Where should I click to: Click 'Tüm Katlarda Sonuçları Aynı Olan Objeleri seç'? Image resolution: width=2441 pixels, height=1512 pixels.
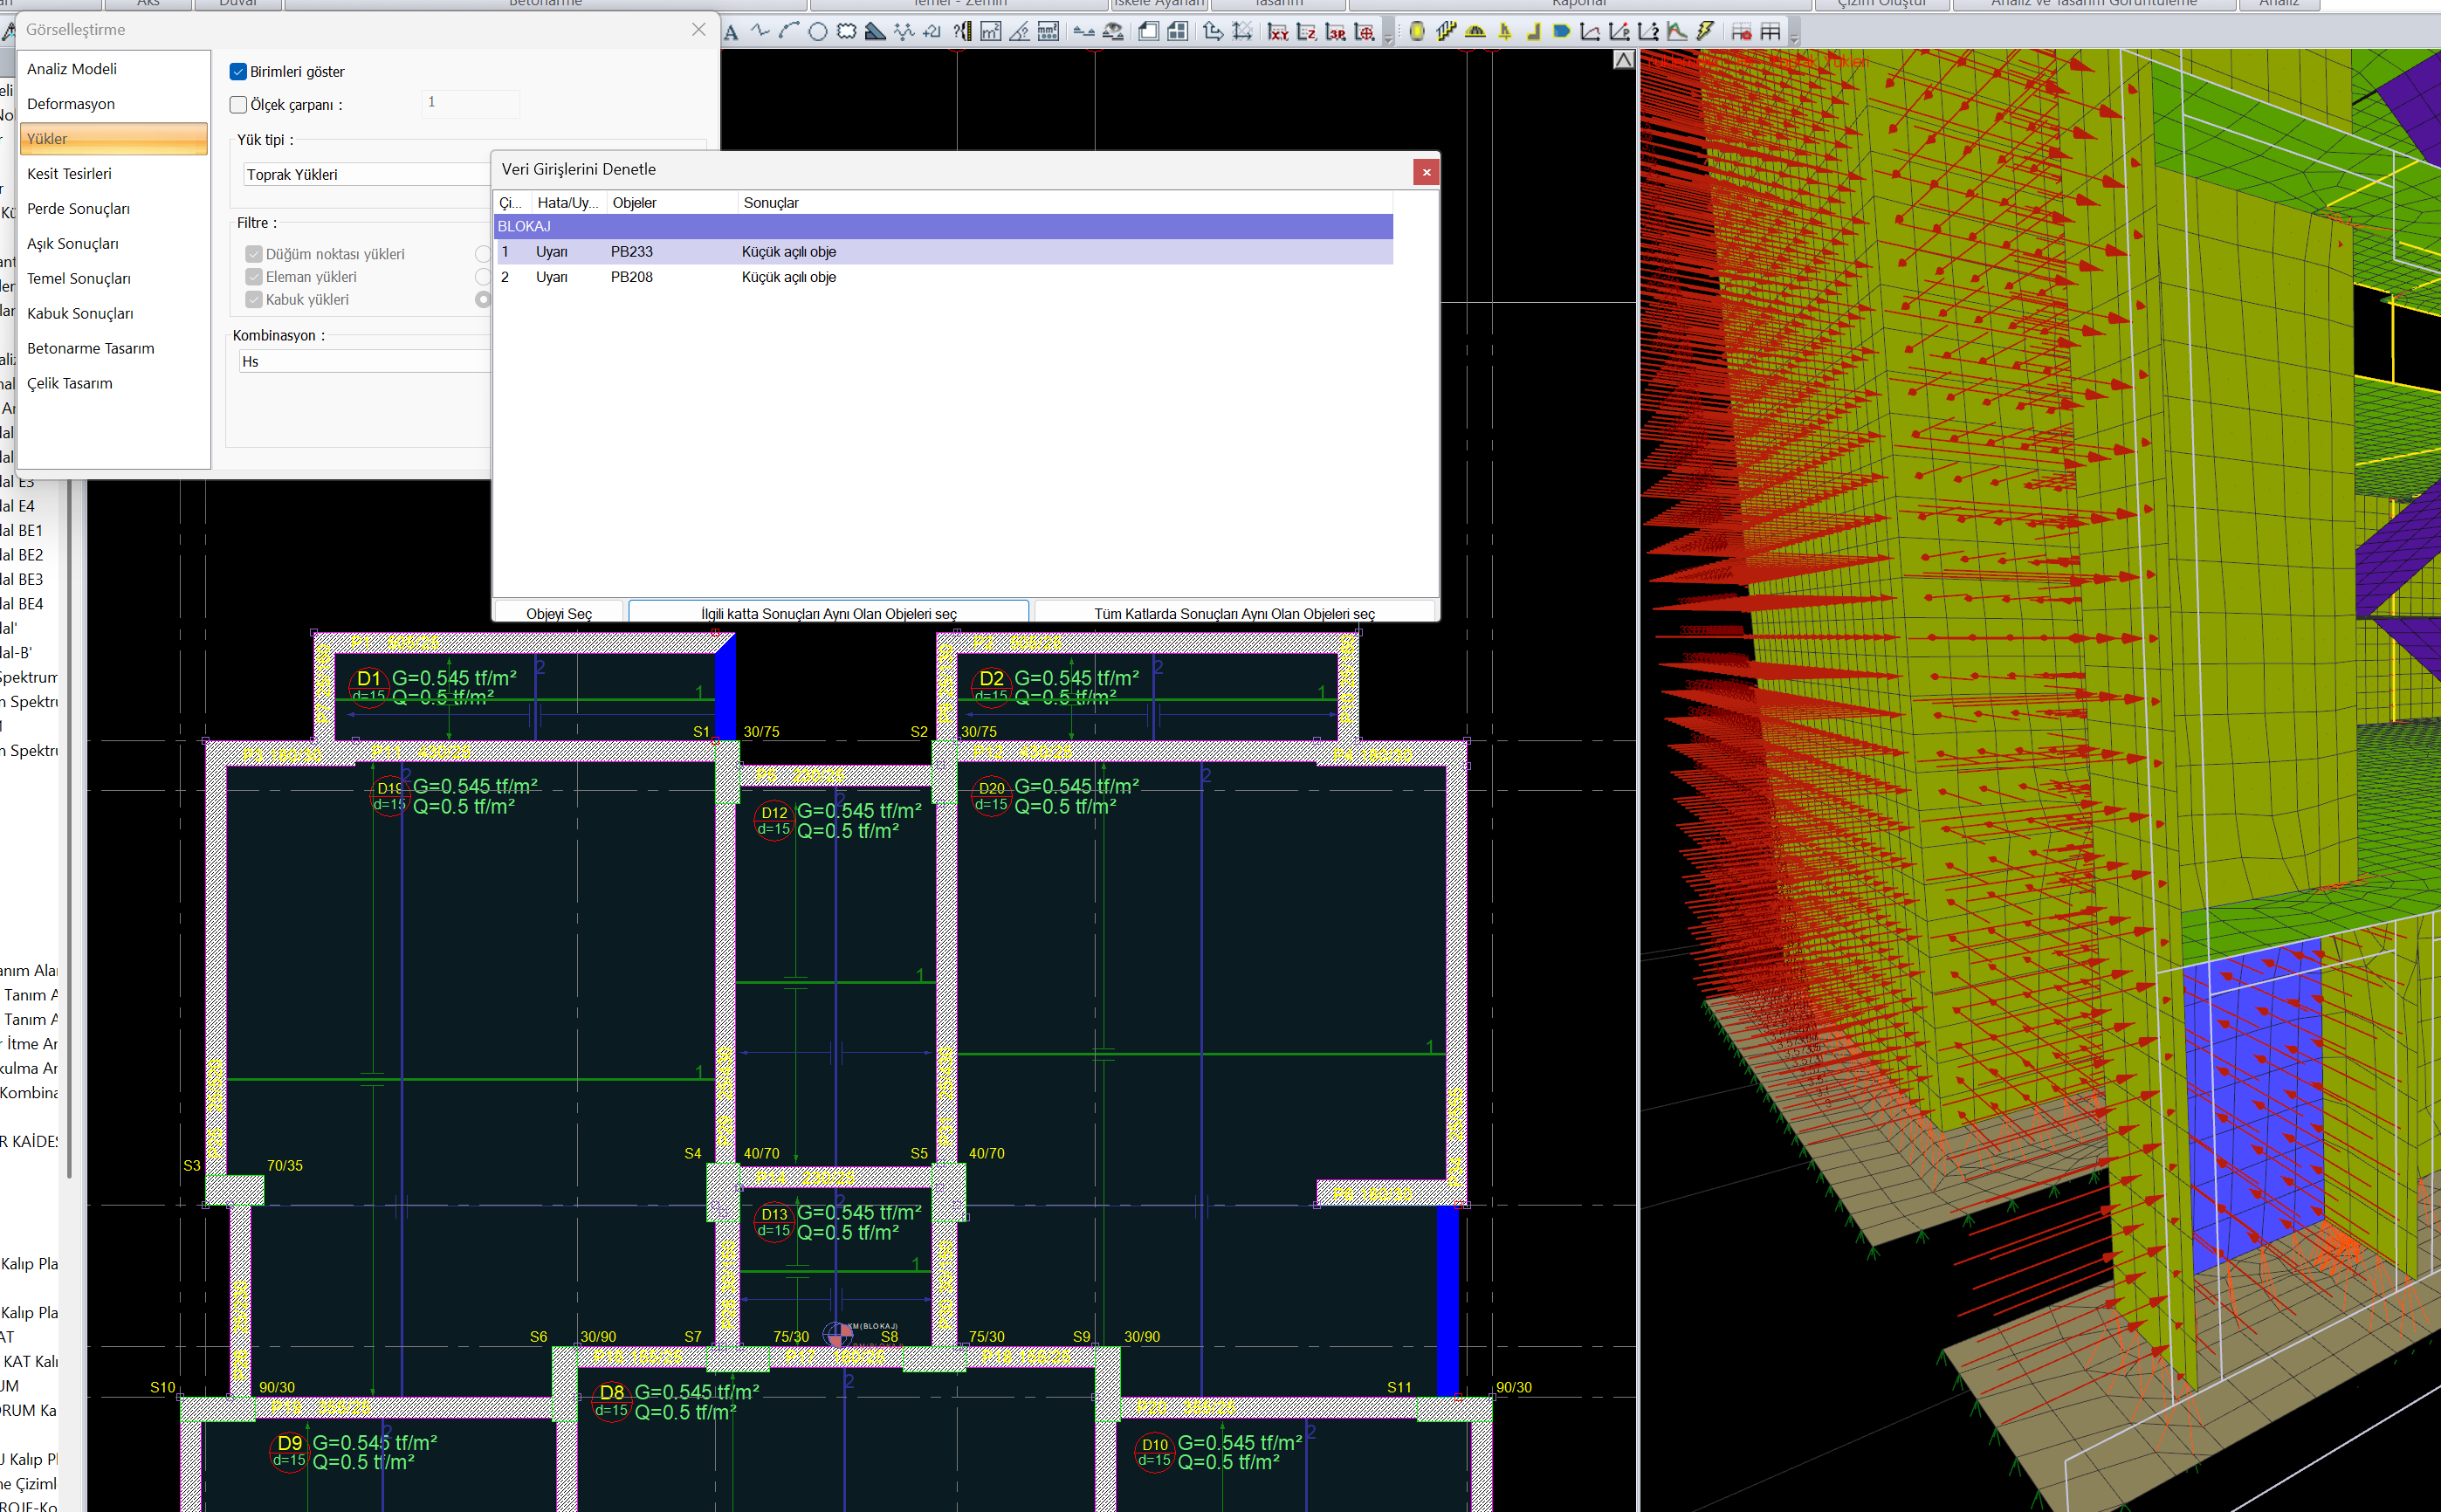1234,613
